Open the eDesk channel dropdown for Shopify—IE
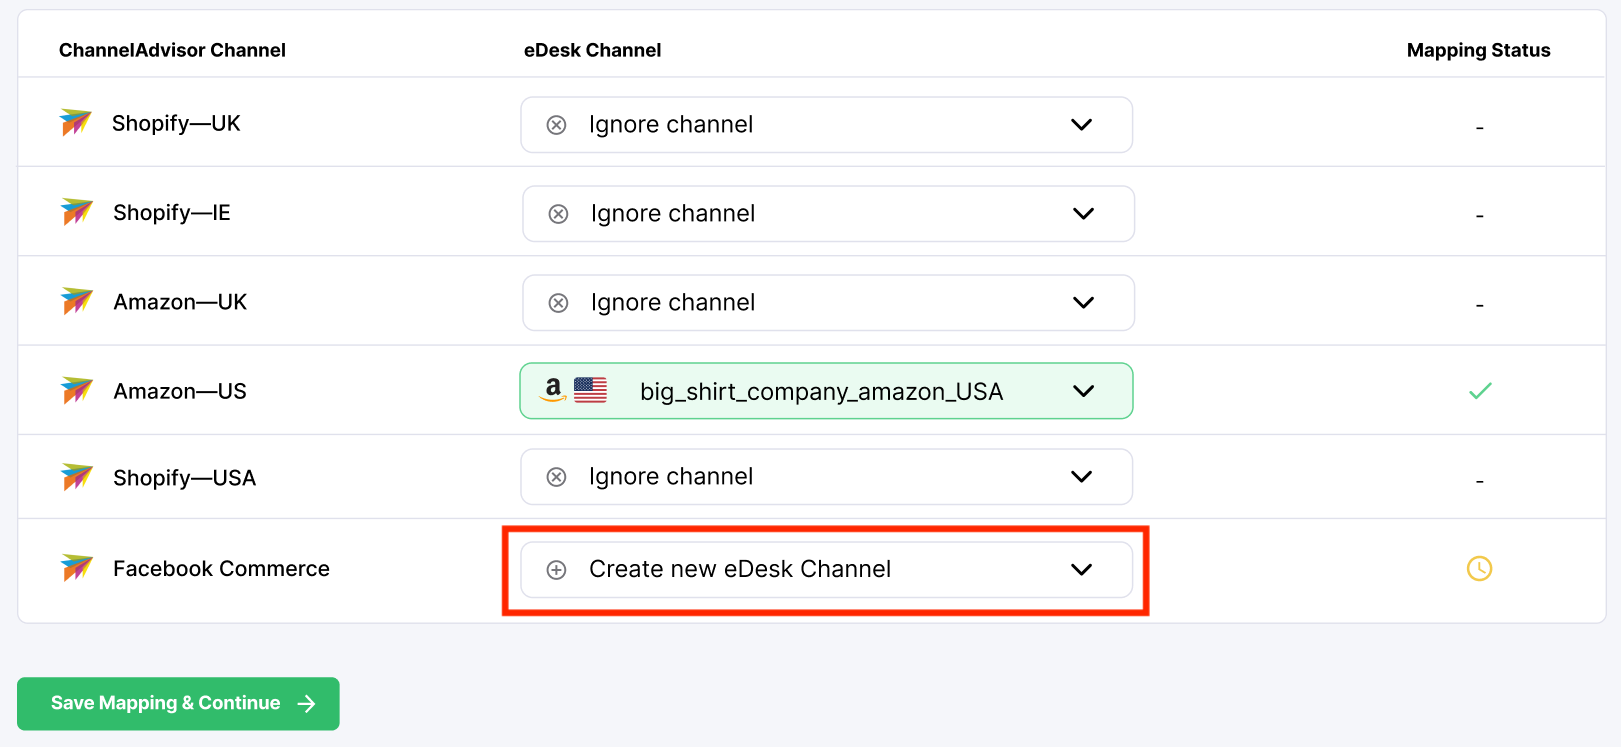The height and width of the screenshot is (747, 1621). 829,214
